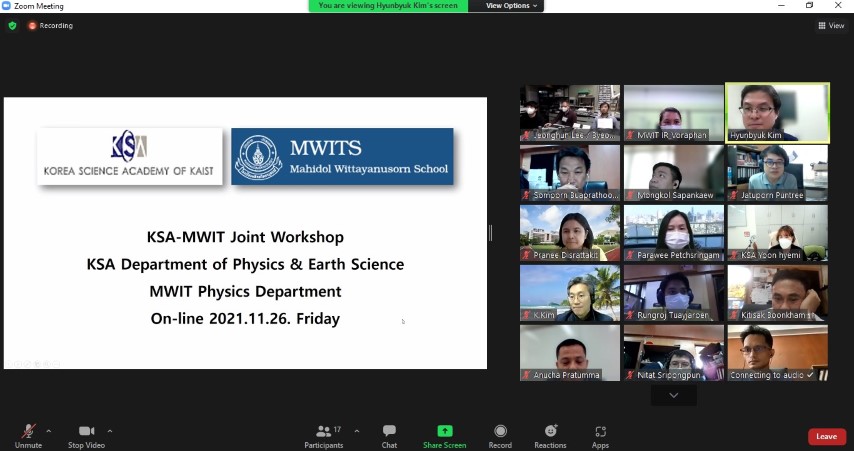Image resolution: width=854 pixels, height=451 pixels.
Task: Open video options arrow beside Stop Video
Action: [109, 431]
